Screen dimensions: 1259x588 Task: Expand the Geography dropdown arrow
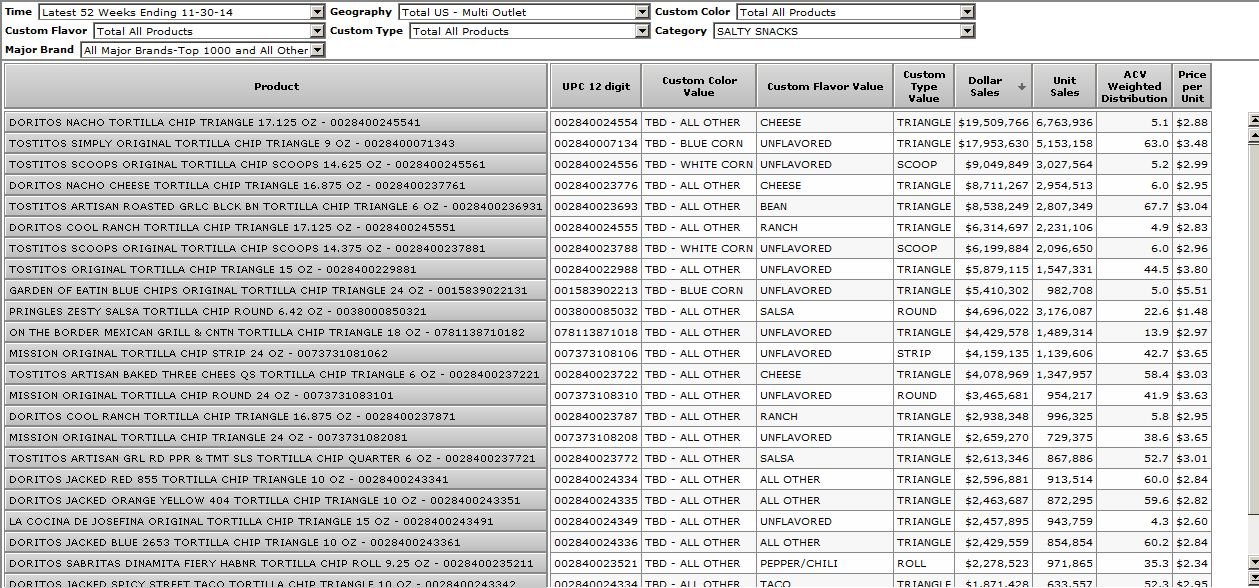pos(642,12)
